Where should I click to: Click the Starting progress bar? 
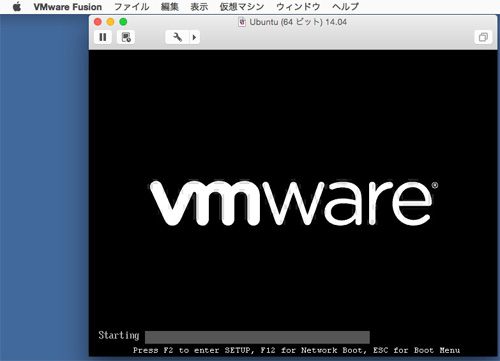[257, 337]
